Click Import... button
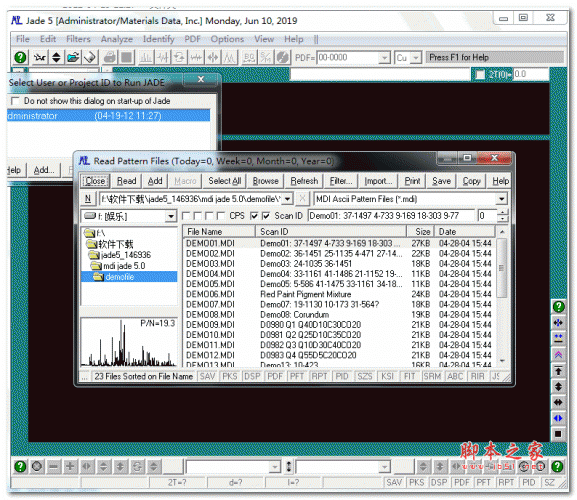 (378, 181)
